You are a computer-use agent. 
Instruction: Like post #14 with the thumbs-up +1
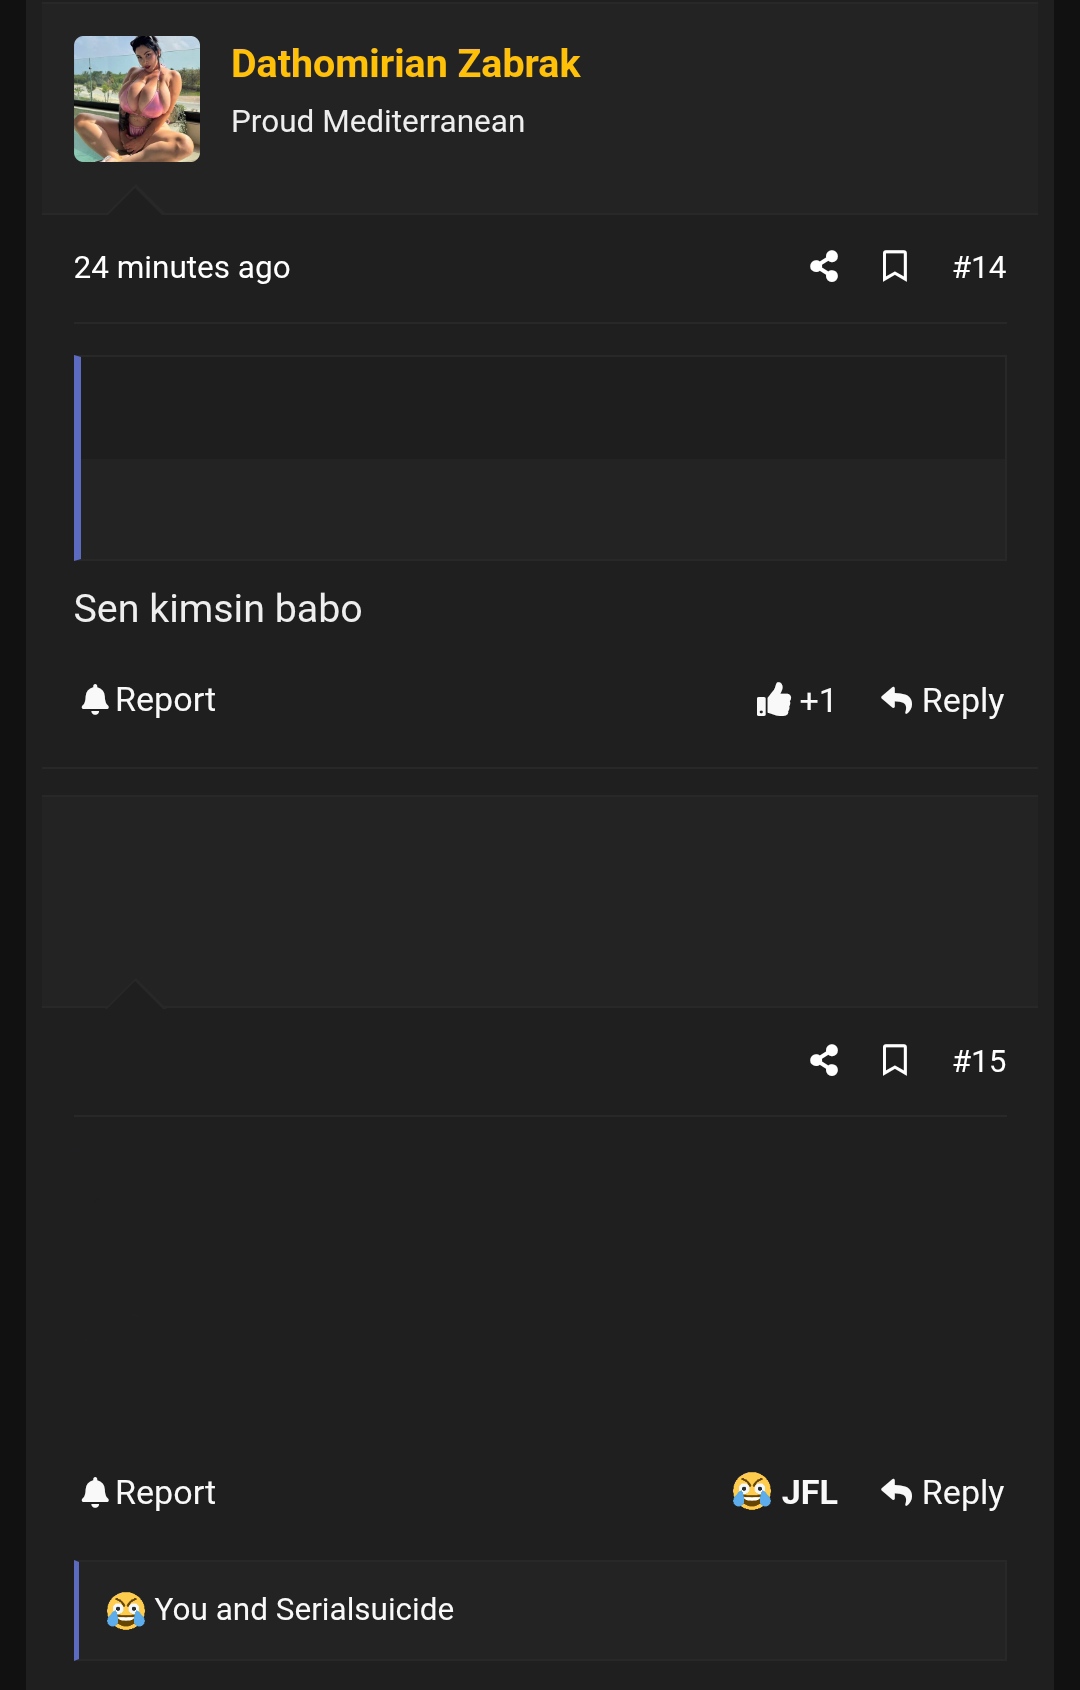(796, 700)
